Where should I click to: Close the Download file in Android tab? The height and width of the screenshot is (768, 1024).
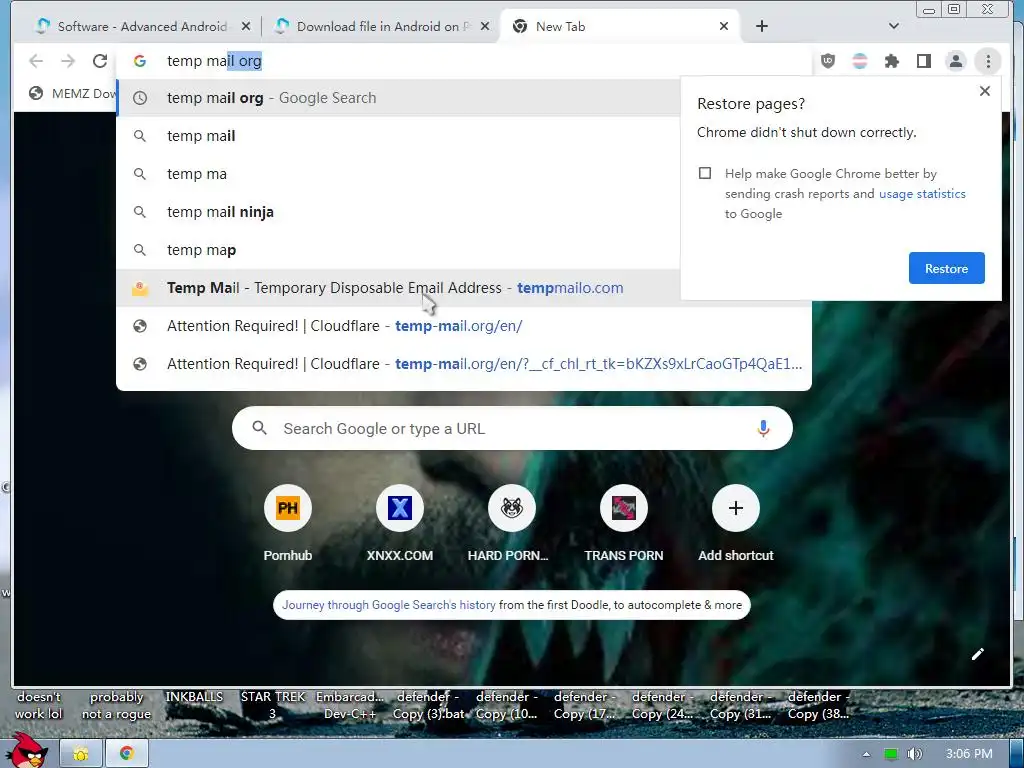[485, 26]
